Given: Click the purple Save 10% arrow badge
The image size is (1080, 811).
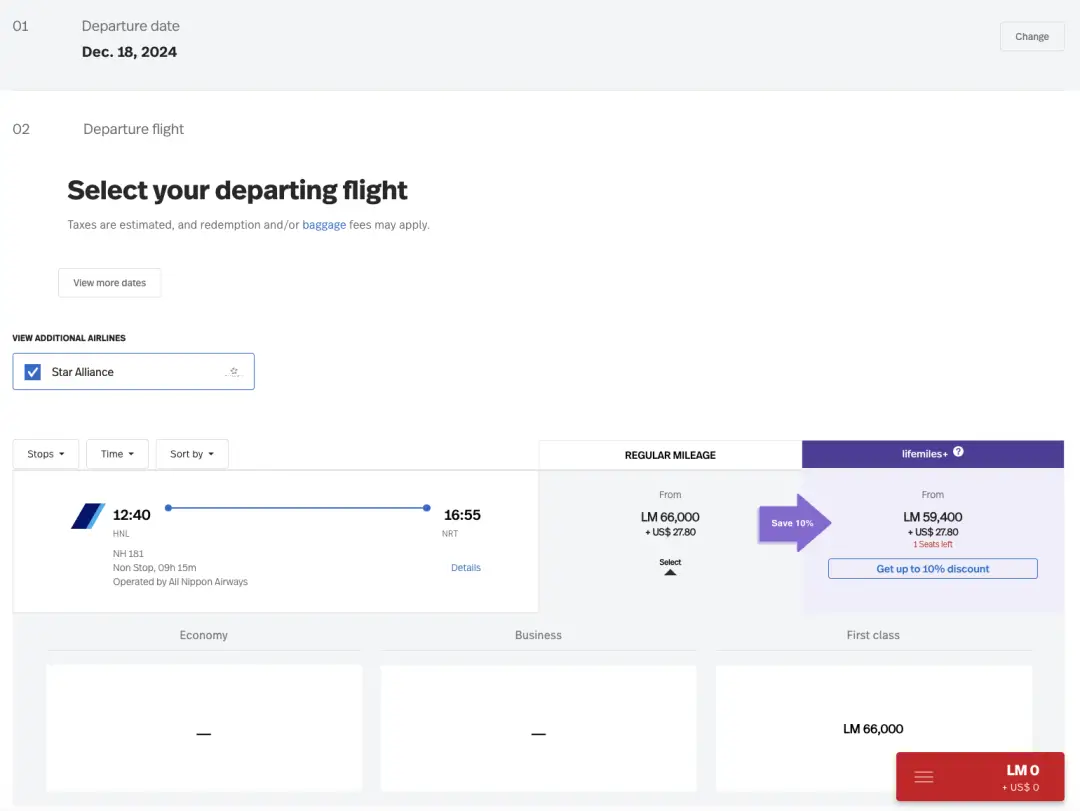Looking at the screenshot, I should (x=794, y=523).
